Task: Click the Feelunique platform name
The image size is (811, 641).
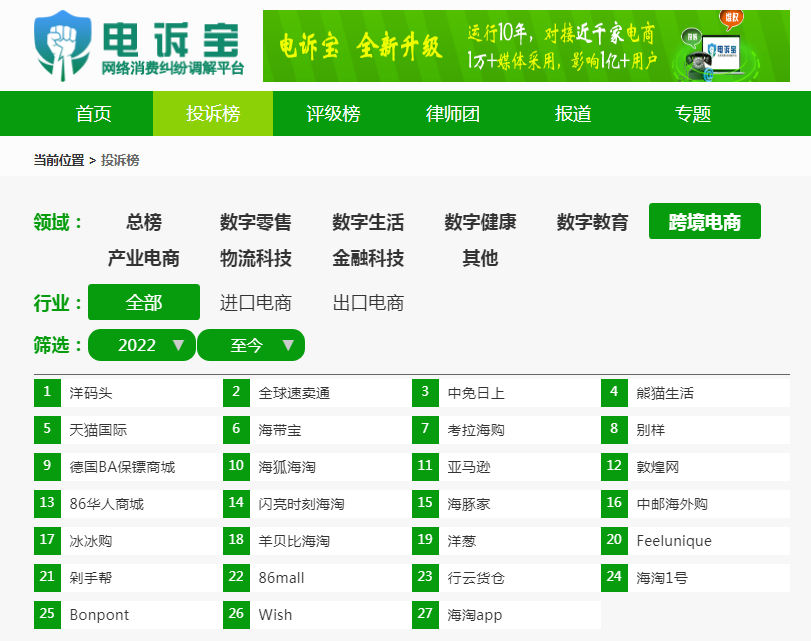Action: click(674, 541)
